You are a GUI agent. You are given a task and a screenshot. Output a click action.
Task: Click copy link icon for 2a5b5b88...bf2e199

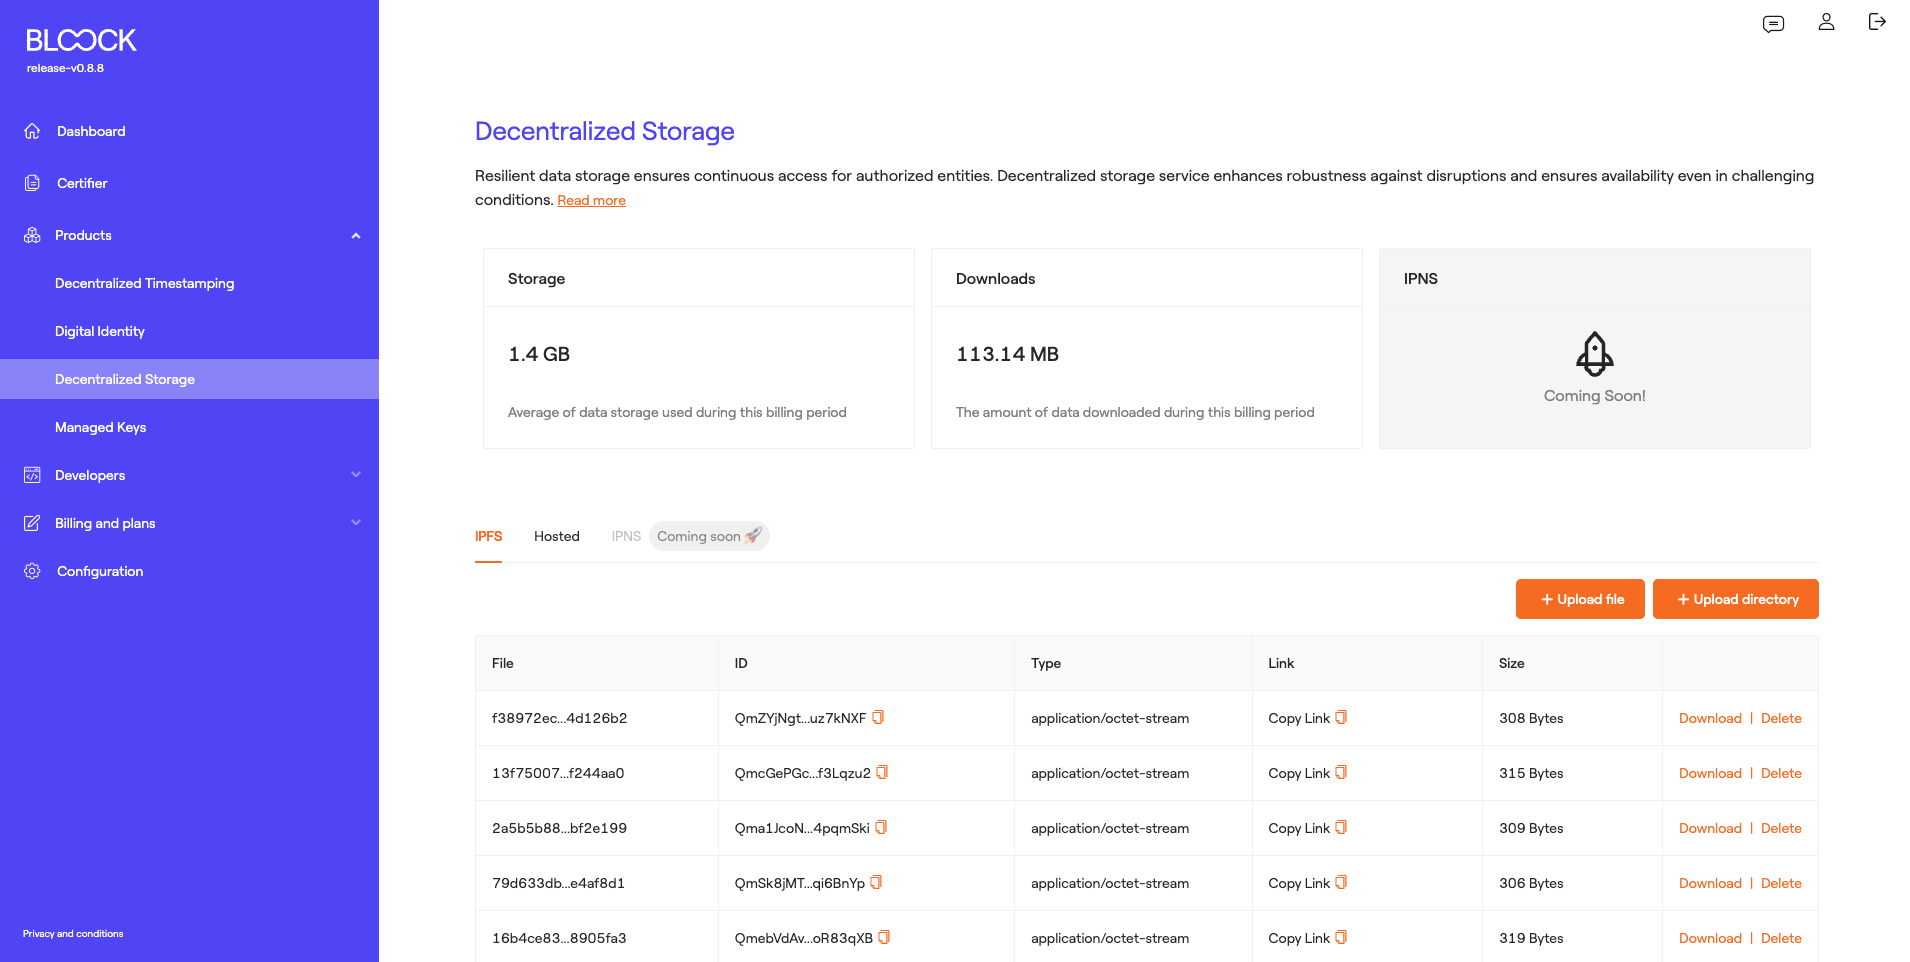coord(1341,827)
